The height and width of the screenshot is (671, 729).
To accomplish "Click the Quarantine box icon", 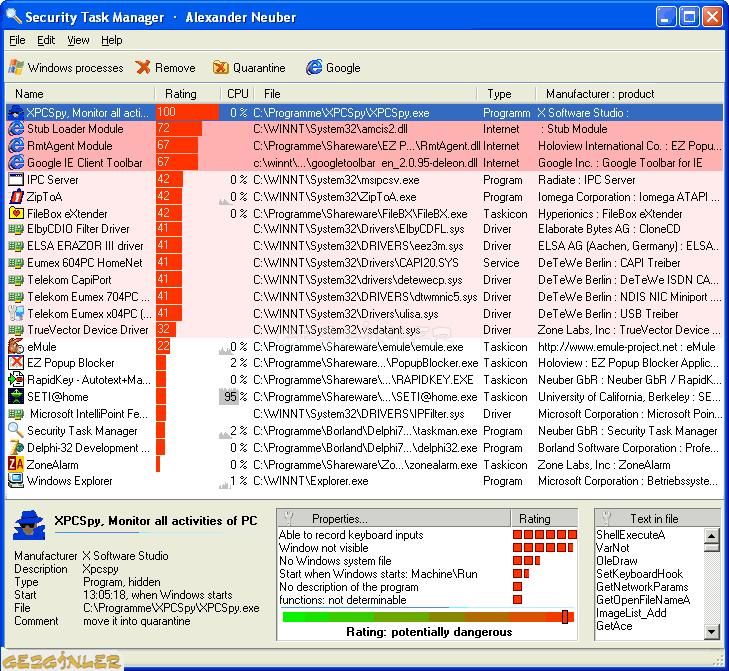I will [x=220, y=68].
